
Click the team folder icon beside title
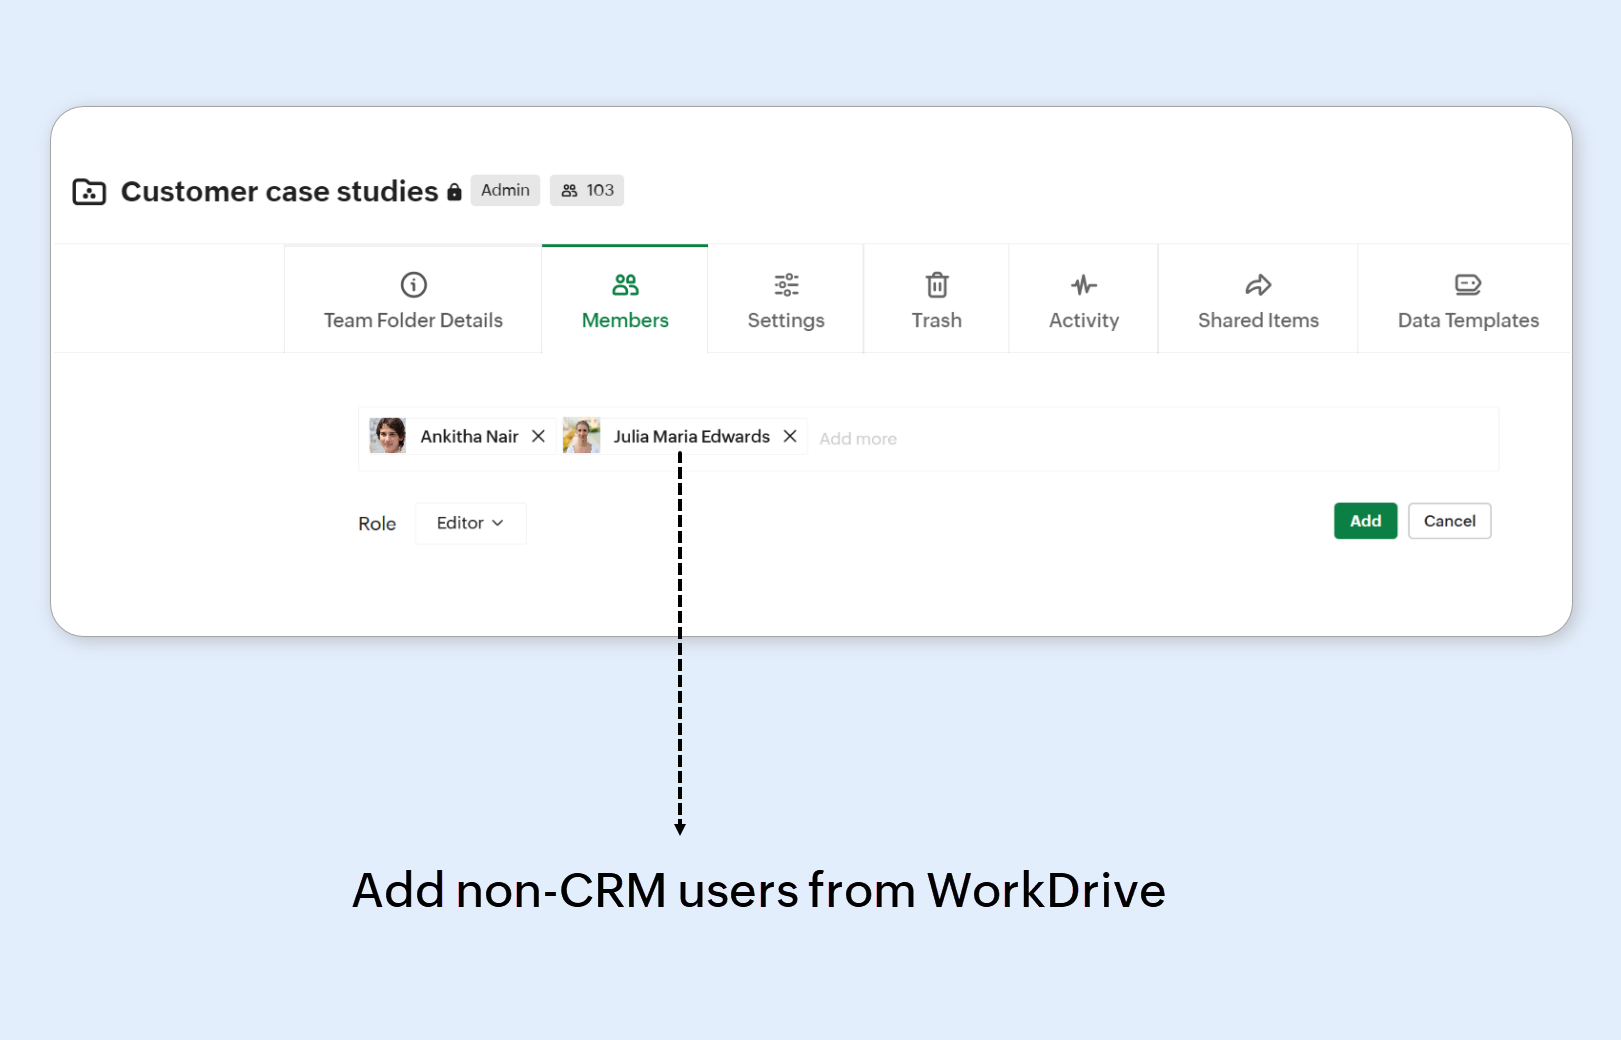click(x=89, y=192)
